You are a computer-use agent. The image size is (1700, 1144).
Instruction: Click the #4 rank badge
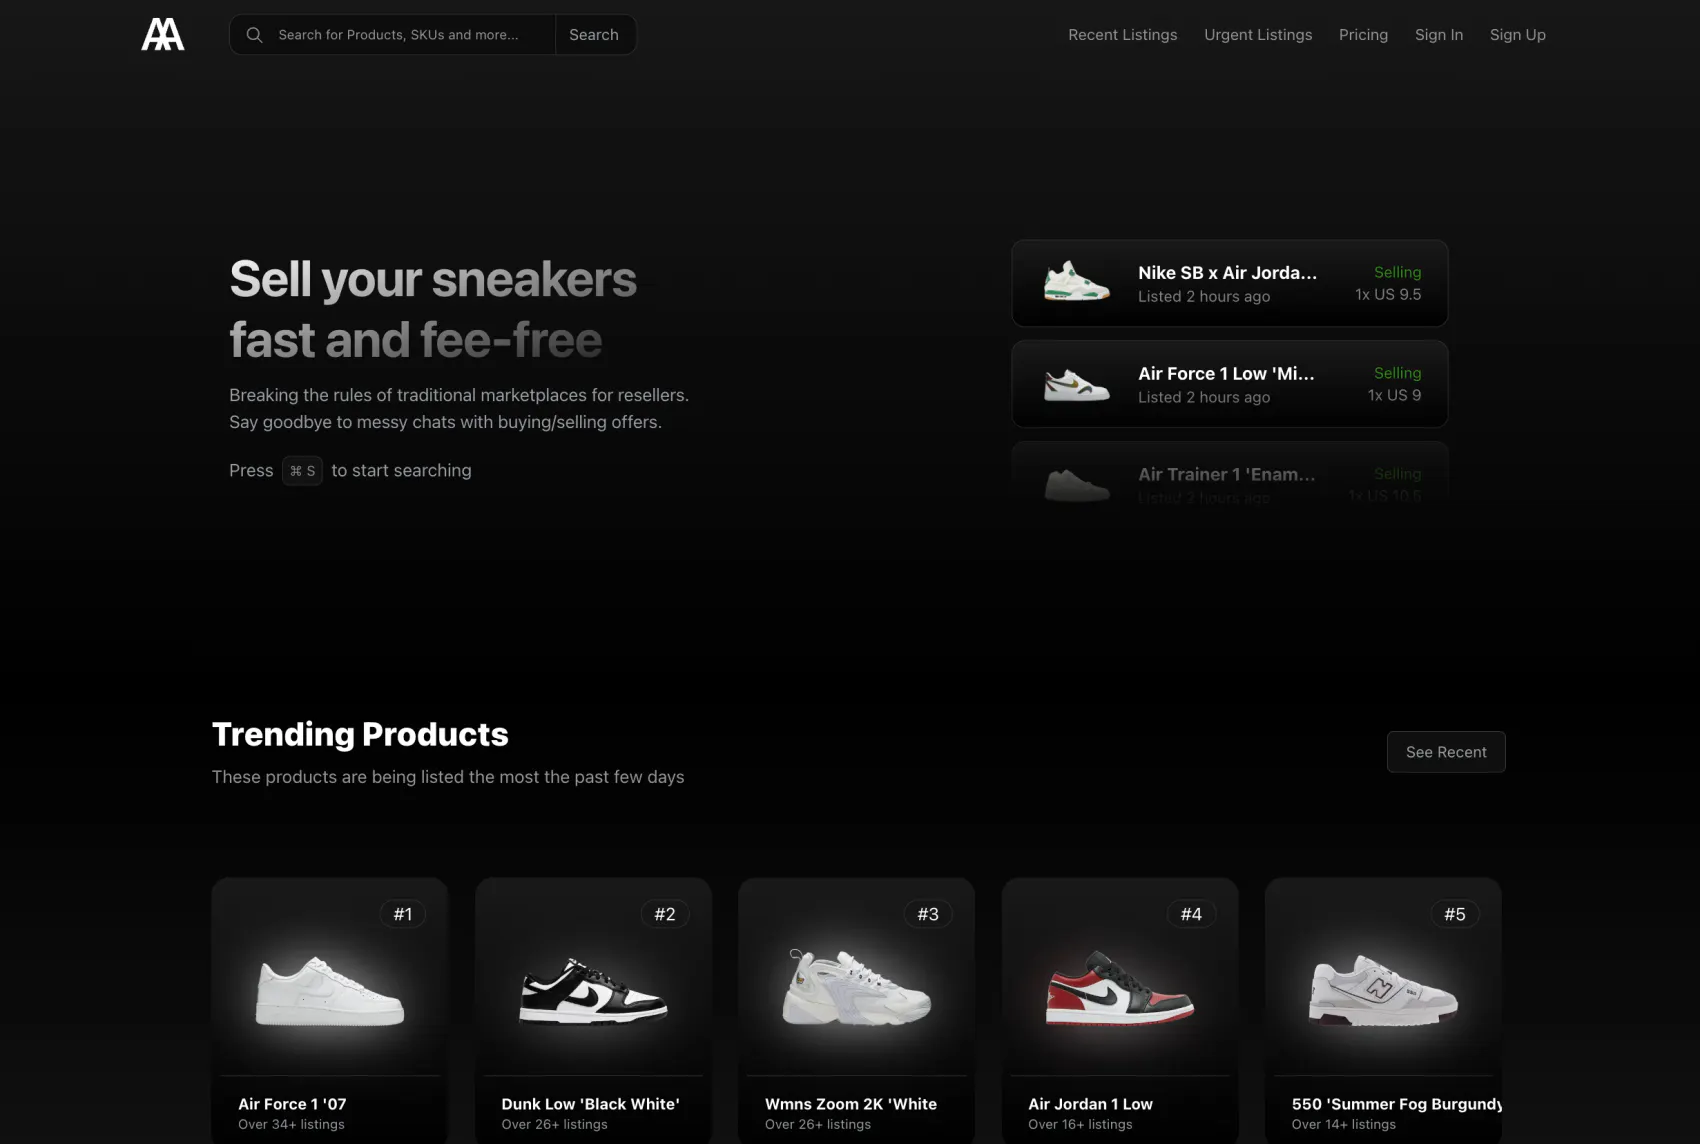point(1191,914)
